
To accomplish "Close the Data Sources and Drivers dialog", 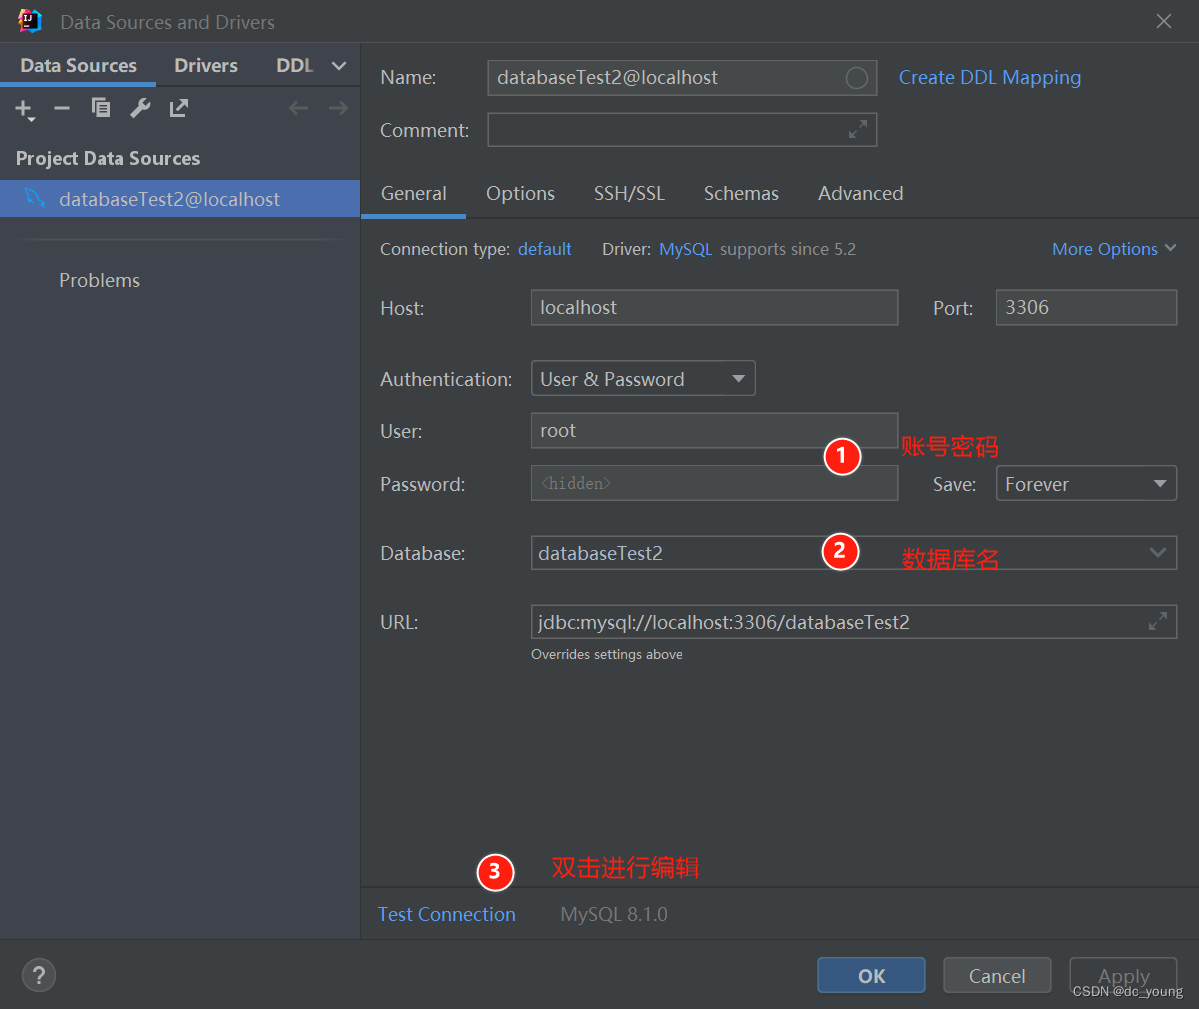I will click(1164, 21).
